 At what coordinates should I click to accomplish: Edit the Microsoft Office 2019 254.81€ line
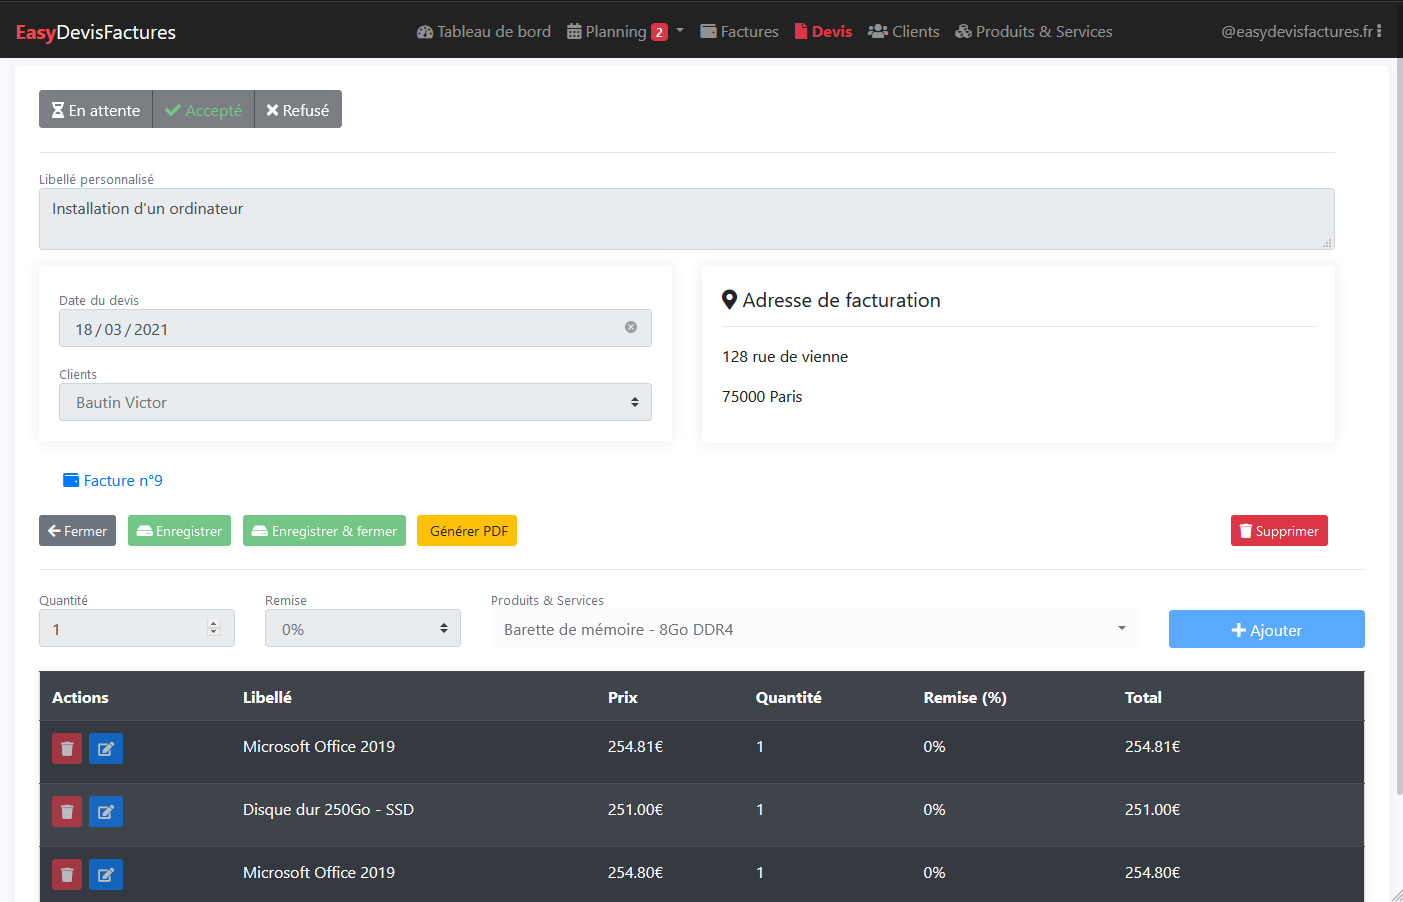click(106, 748)
